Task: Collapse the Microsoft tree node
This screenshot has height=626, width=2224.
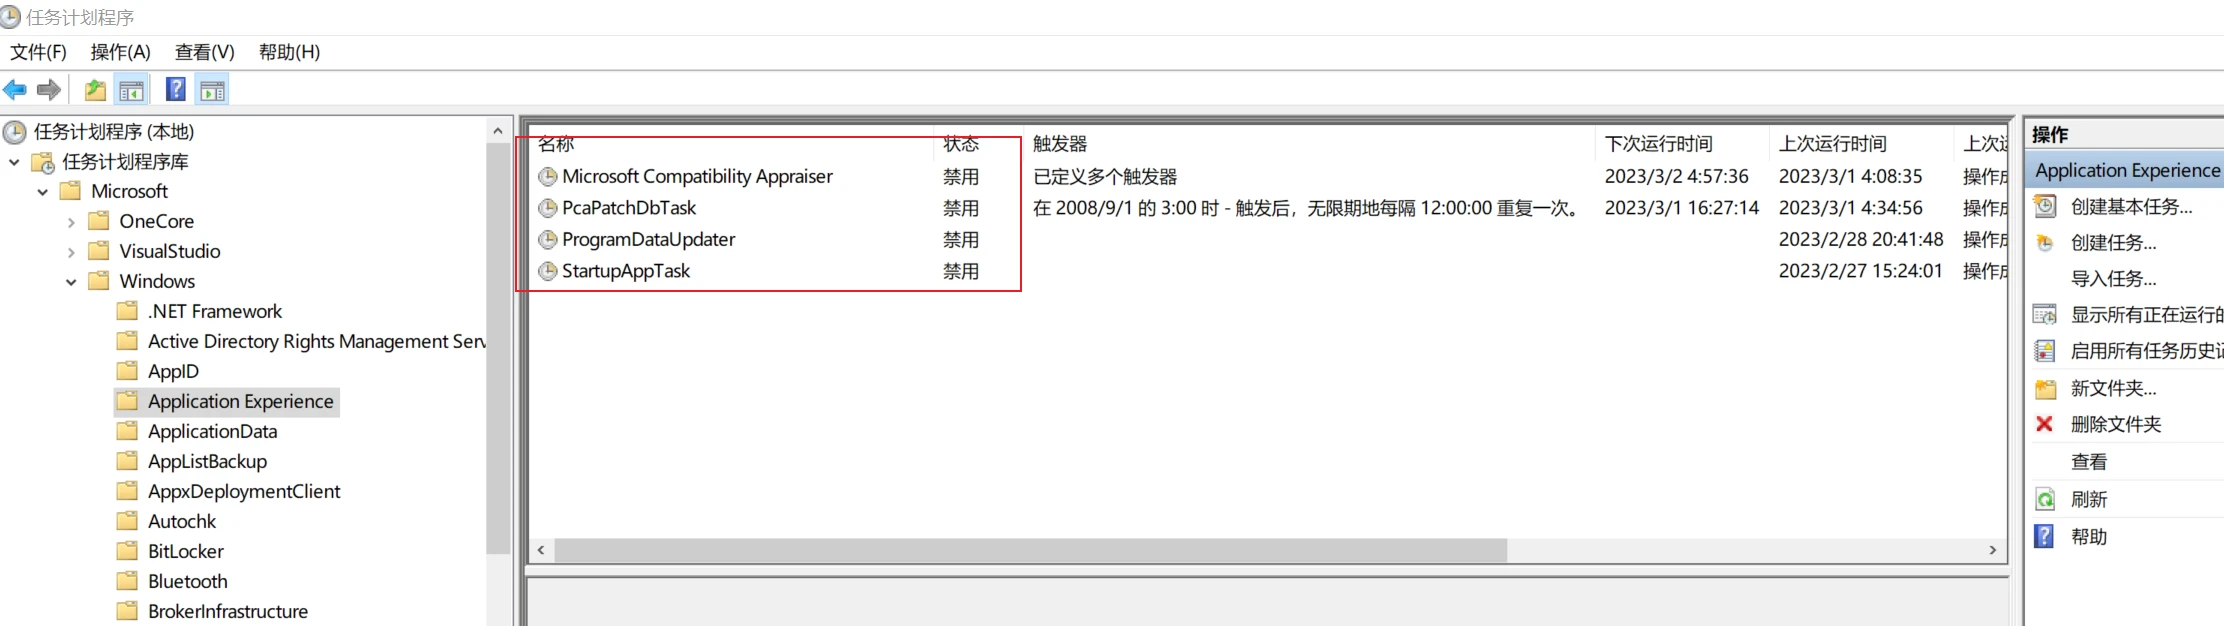Action: [x=43, y=192]
